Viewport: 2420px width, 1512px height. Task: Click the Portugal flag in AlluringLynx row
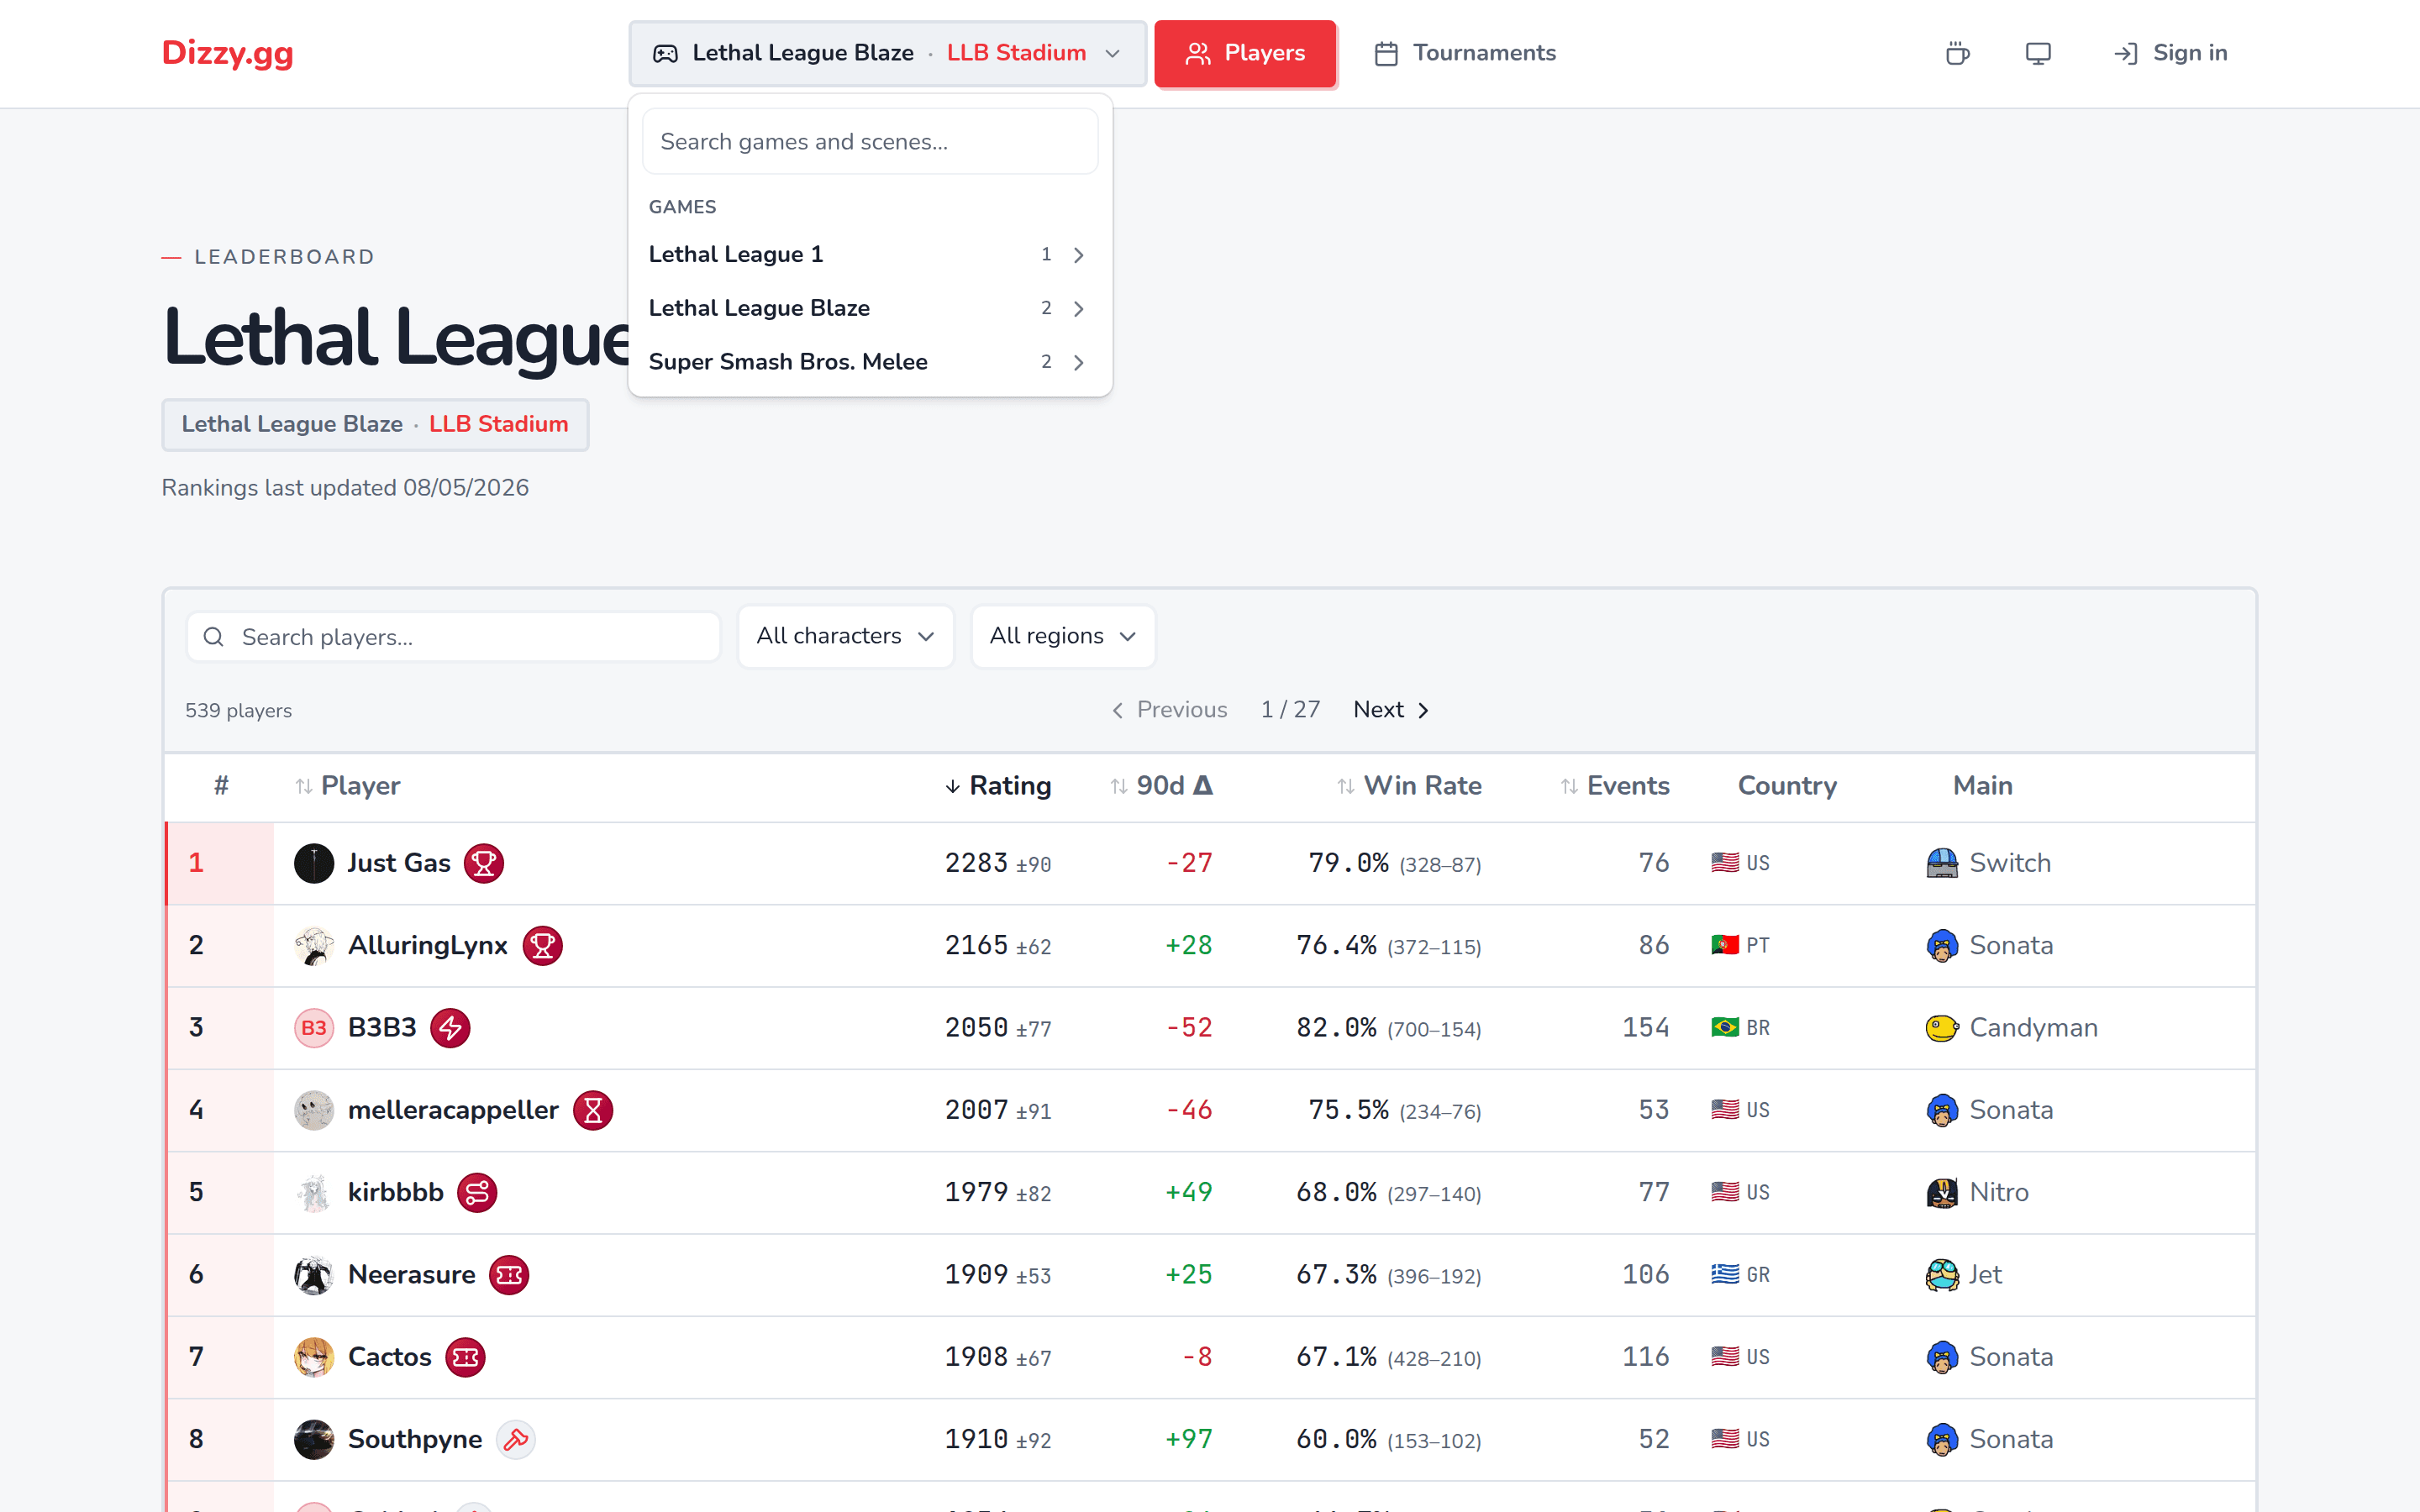click(1725, 945)
